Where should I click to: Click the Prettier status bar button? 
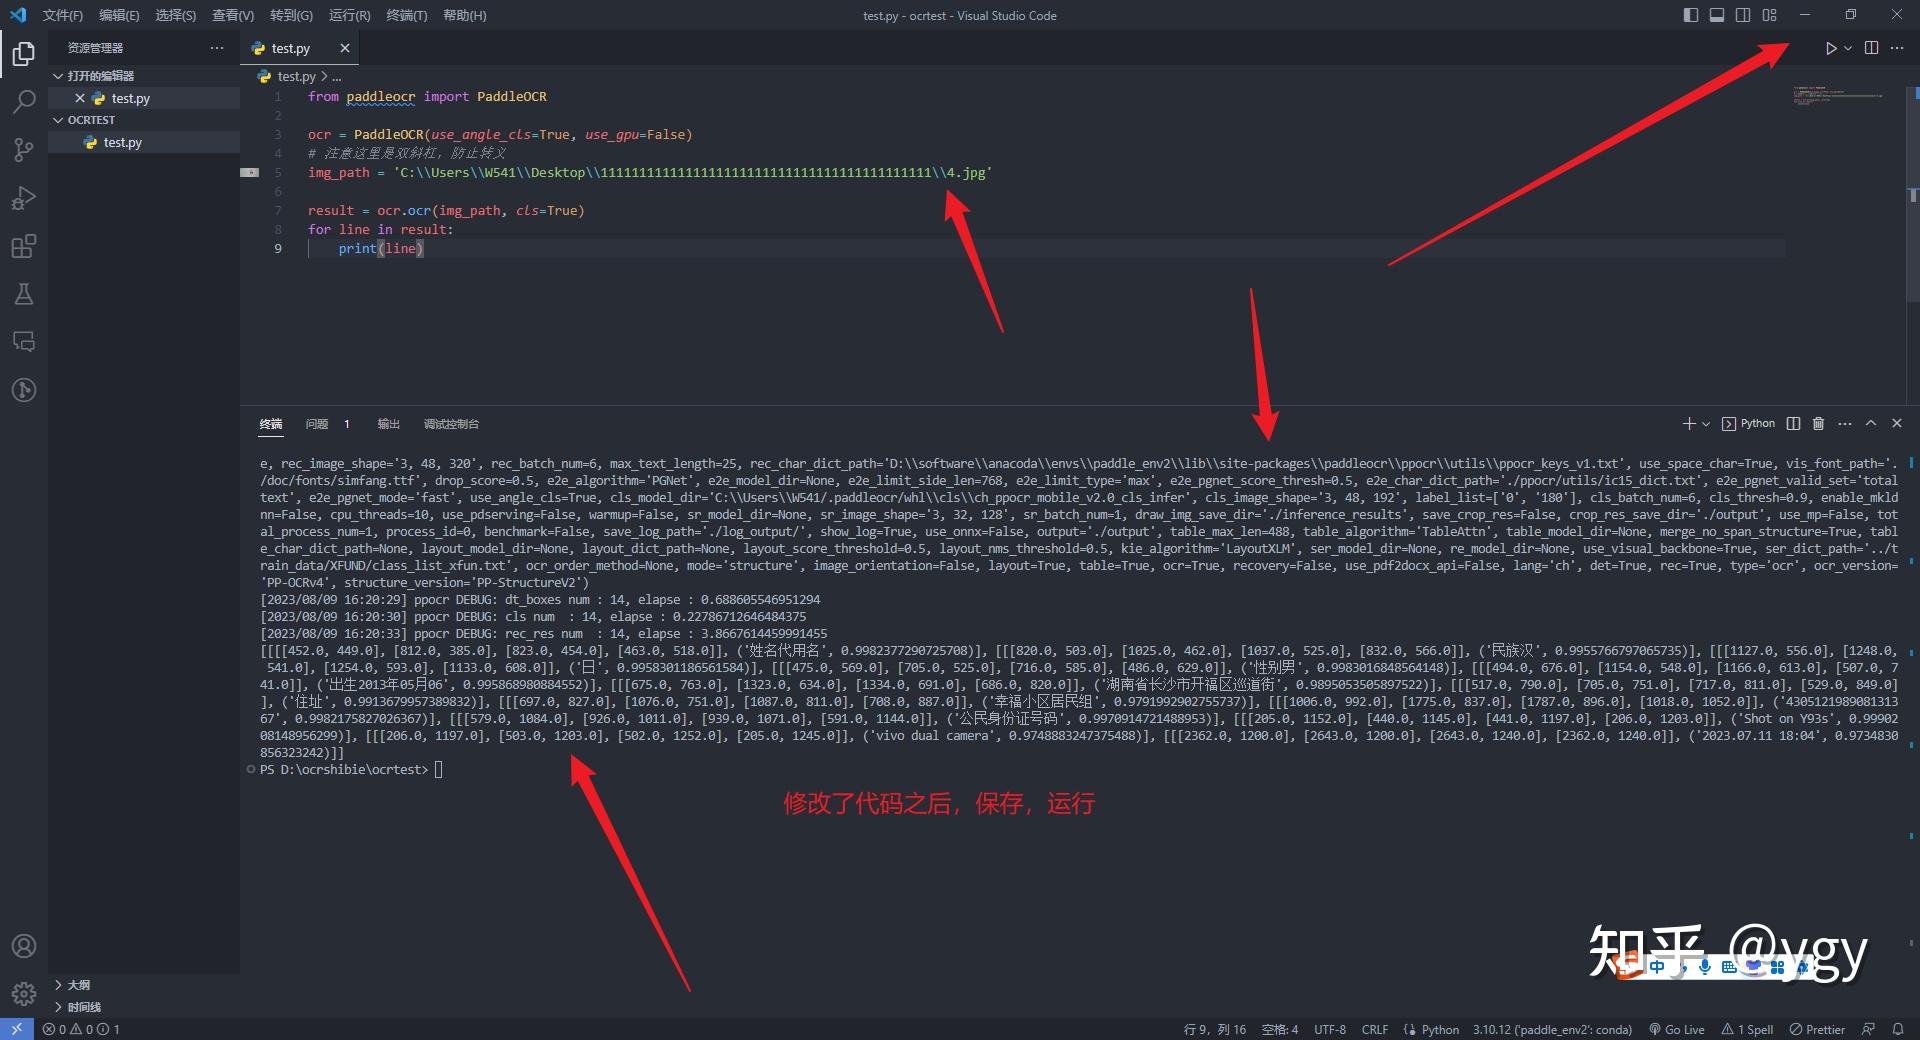pos(1817,1029)
